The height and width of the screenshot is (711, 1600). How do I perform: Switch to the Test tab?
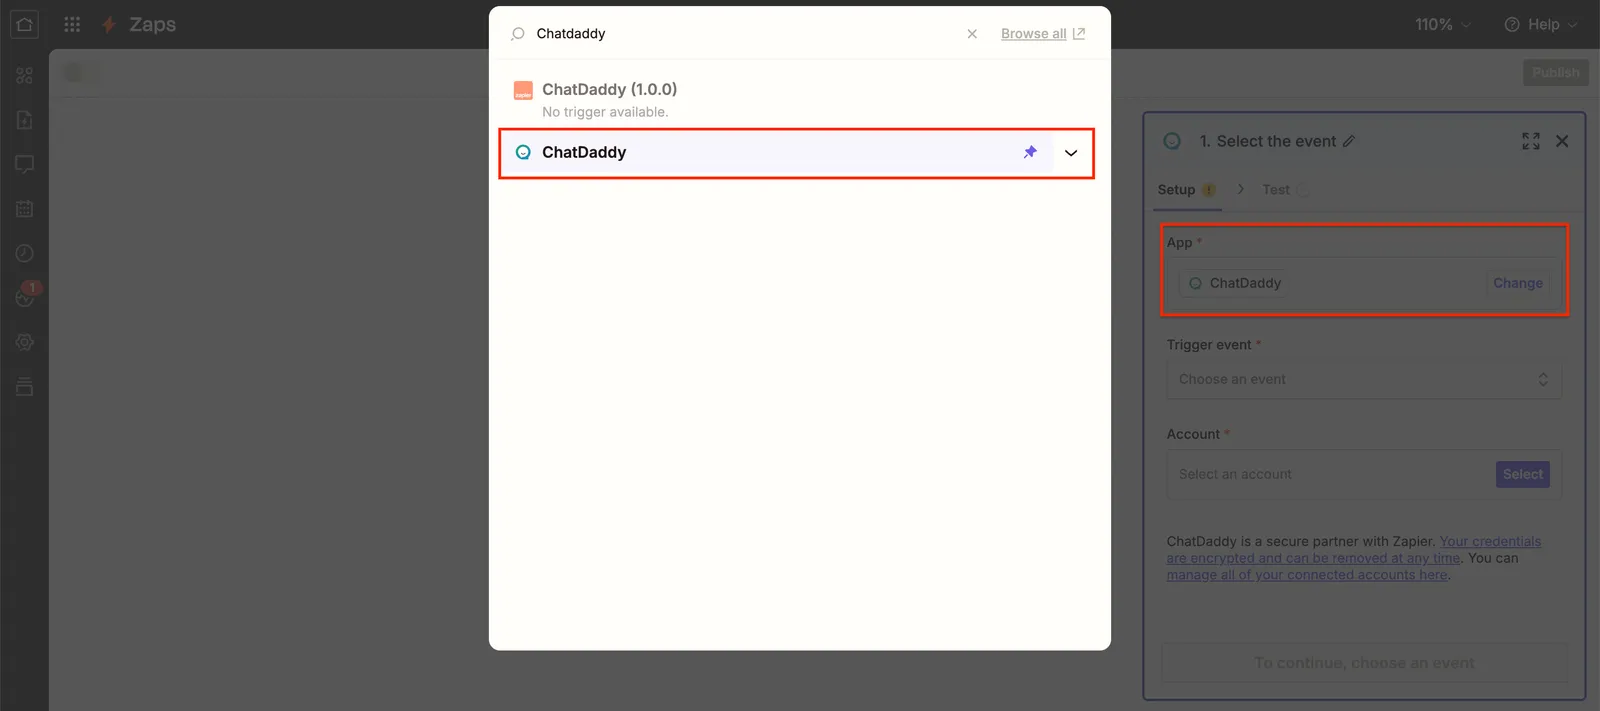pyautogui.click(x=1276, y=190)
